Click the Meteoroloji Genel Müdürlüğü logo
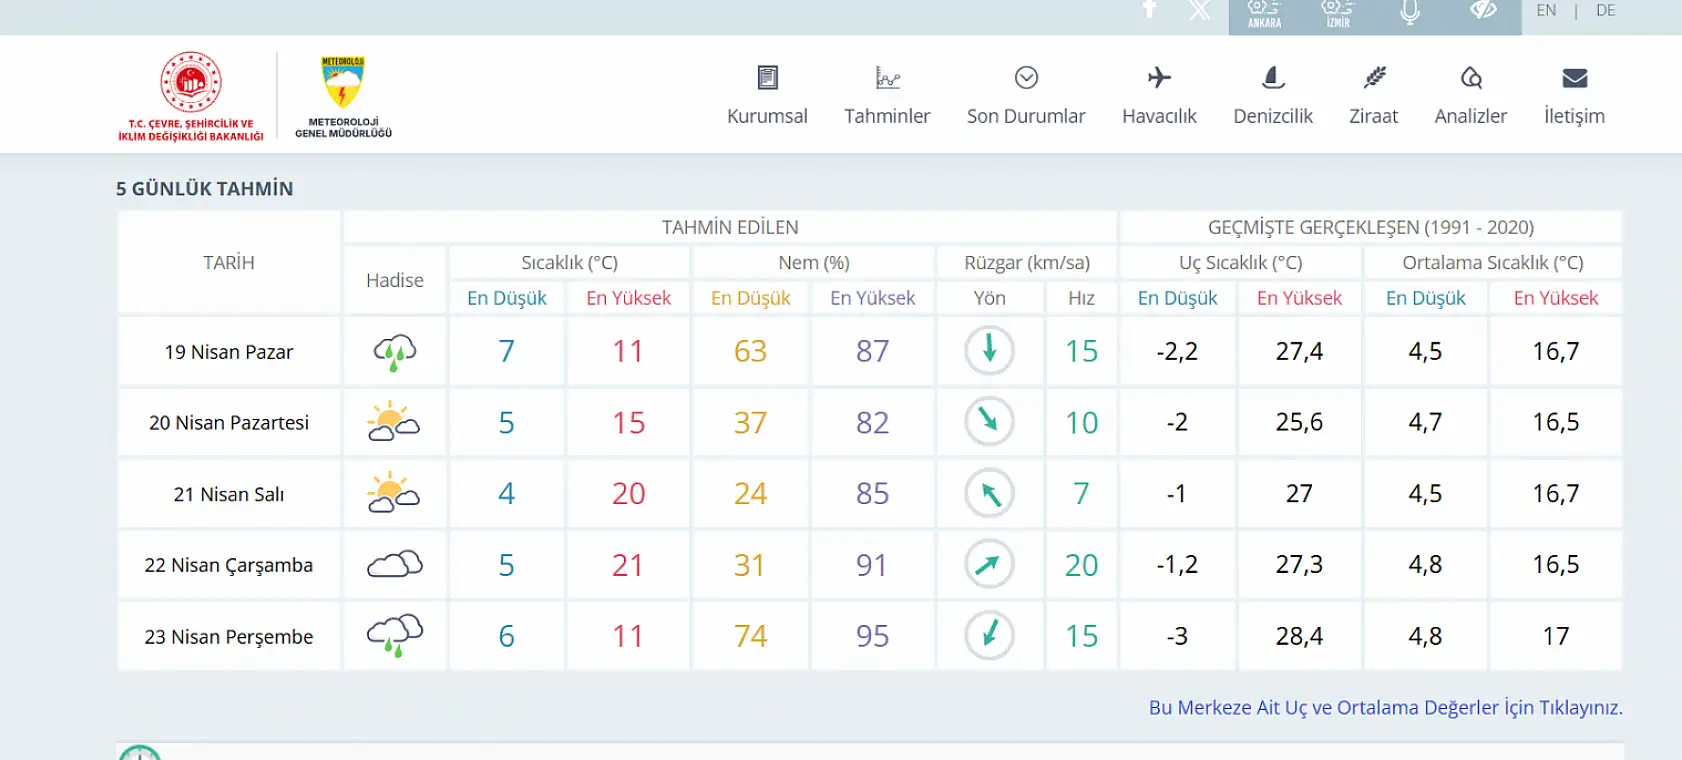The width and height of the screenshot is (1682, 760). pyautogui.click(x=343, y=96)
